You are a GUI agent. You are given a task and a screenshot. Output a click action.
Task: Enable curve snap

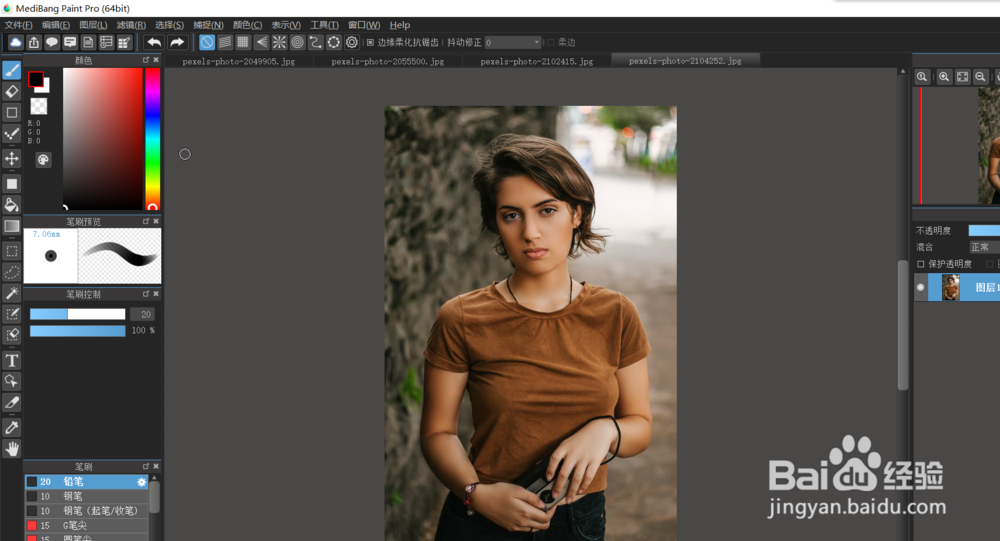[316, 42]
